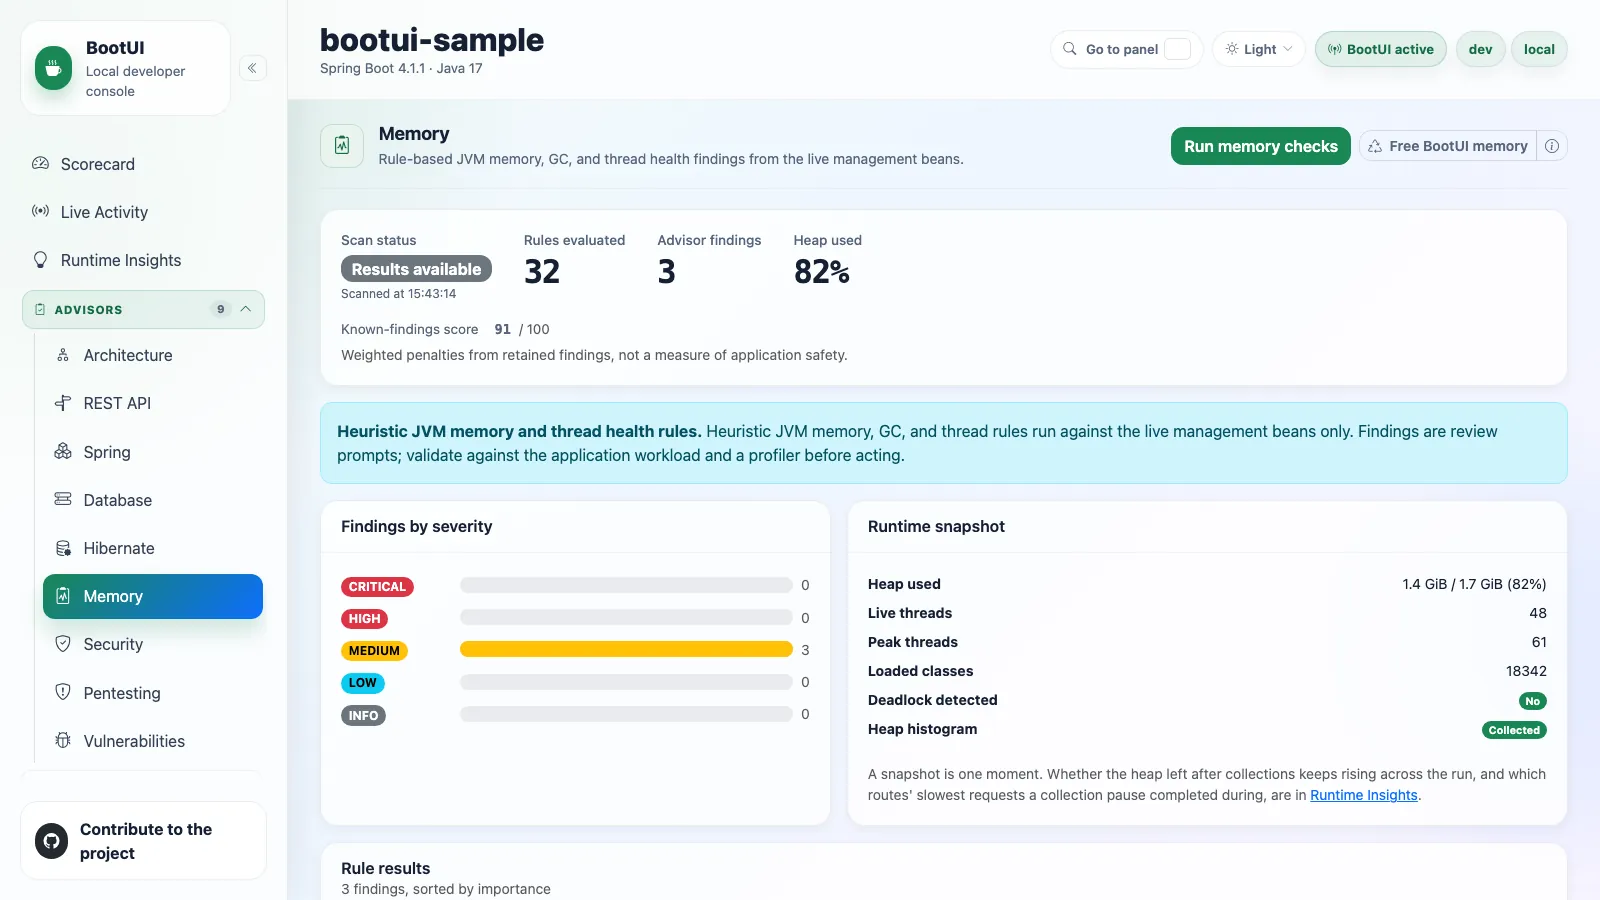
Task: Toggle the BootUI active status pill
Action: pyautogui.click(x=1381, y=49)
